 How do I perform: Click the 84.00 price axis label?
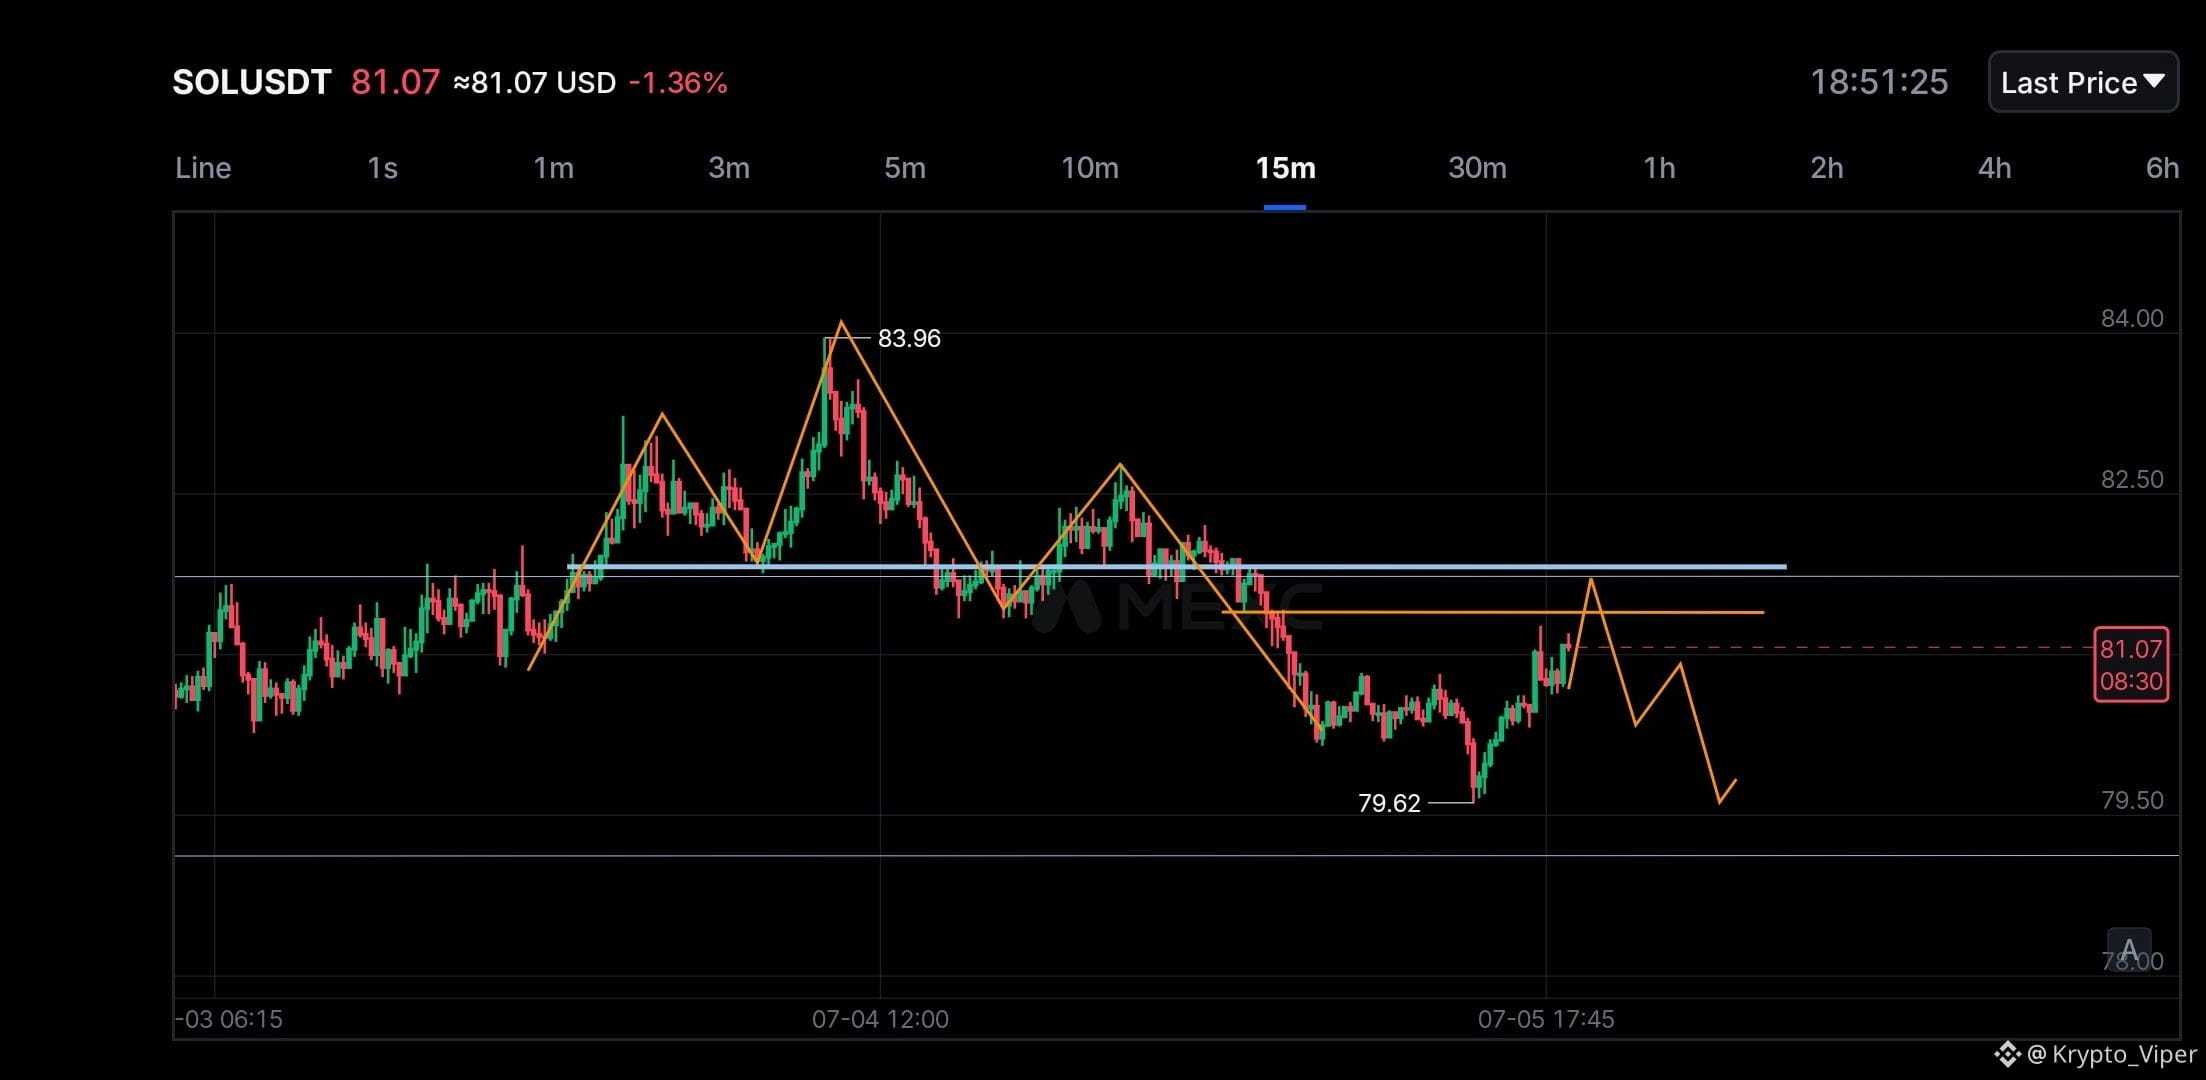click(2132, 318)
